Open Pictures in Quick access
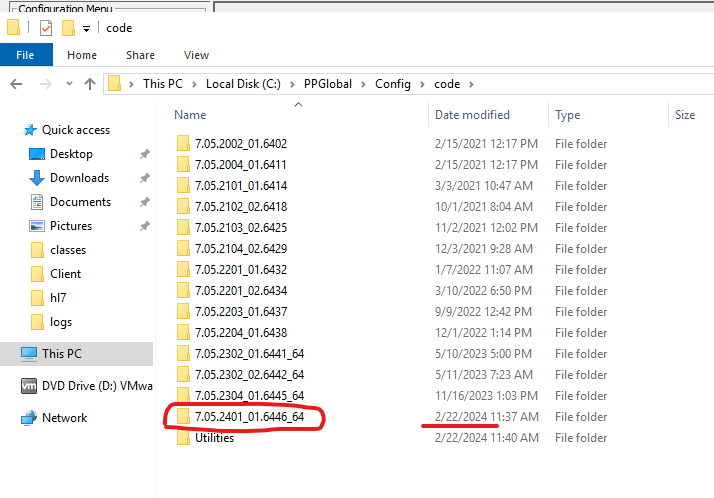This screenshot has width=714, height=498. coord(71,226)
